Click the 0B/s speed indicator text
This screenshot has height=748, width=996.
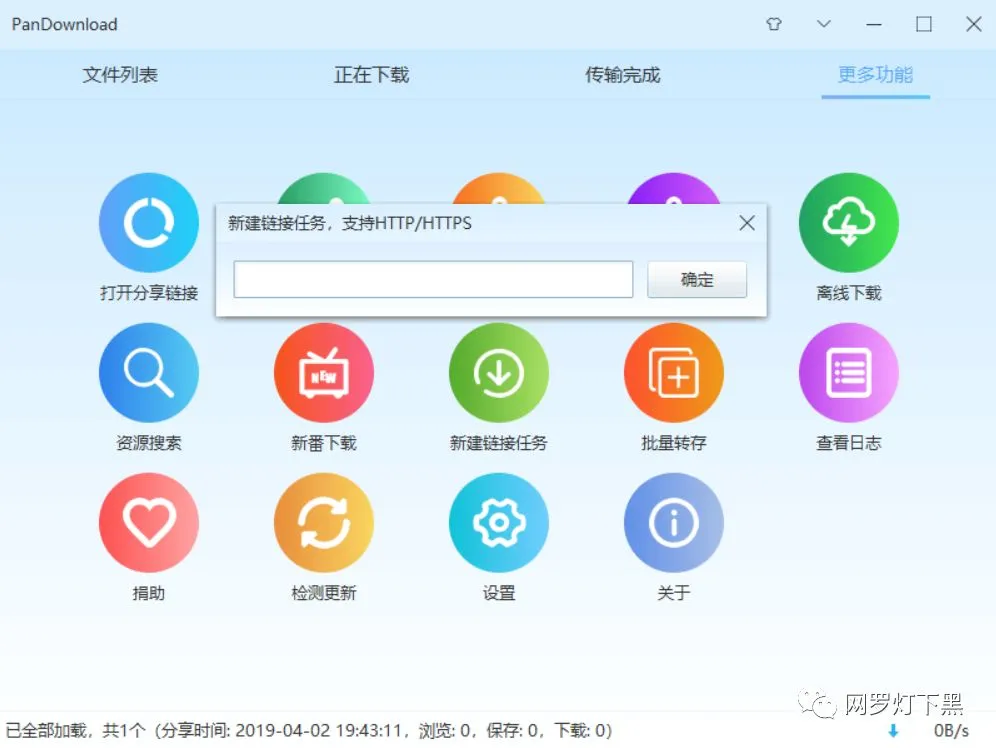(x=951, y=731)
